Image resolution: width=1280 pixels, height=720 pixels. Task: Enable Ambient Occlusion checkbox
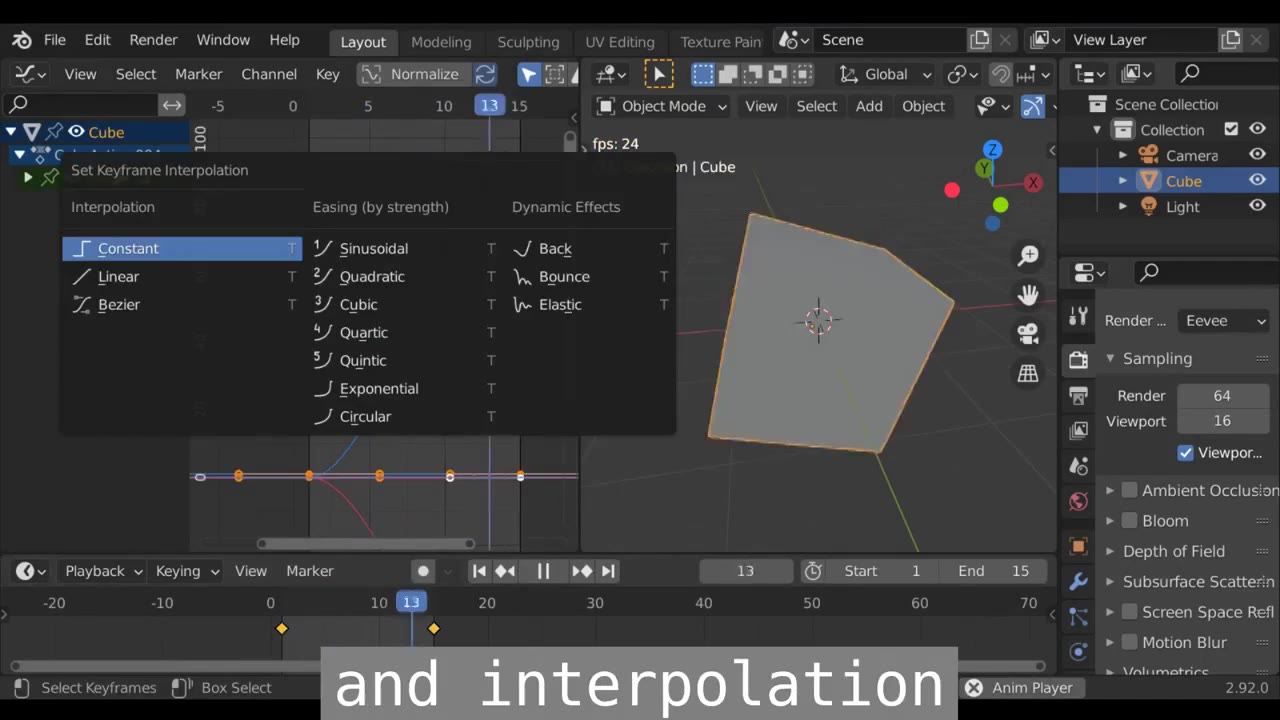pyautogui.click(x=1129, y=490)
